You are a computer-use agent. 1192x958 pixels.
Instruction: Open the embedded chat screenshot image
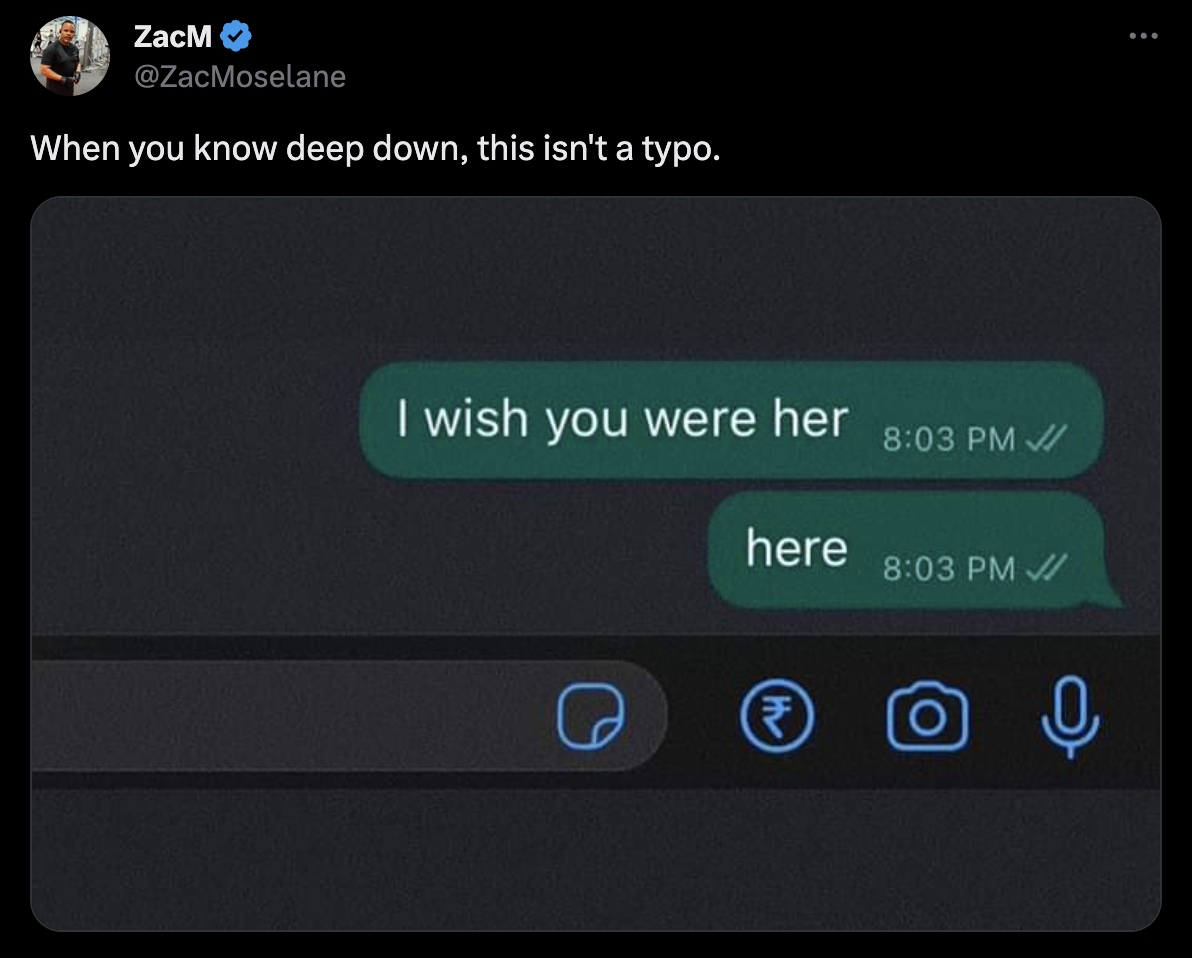click(x=596, y=563)
